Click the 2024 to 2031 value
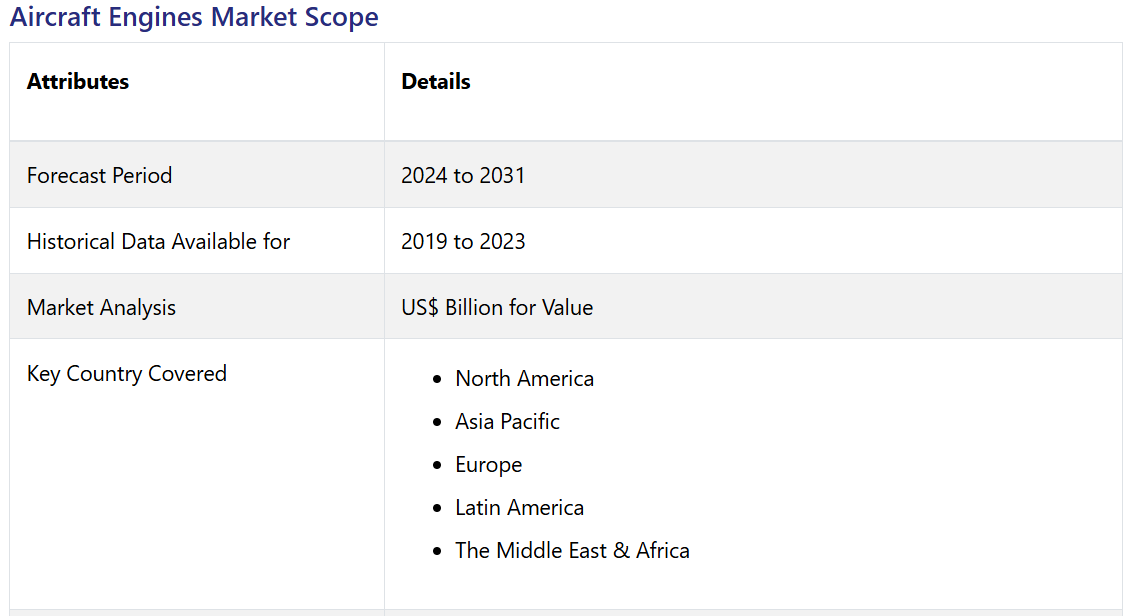Viewport: 1126px width, 616px height. coord(463,175)
